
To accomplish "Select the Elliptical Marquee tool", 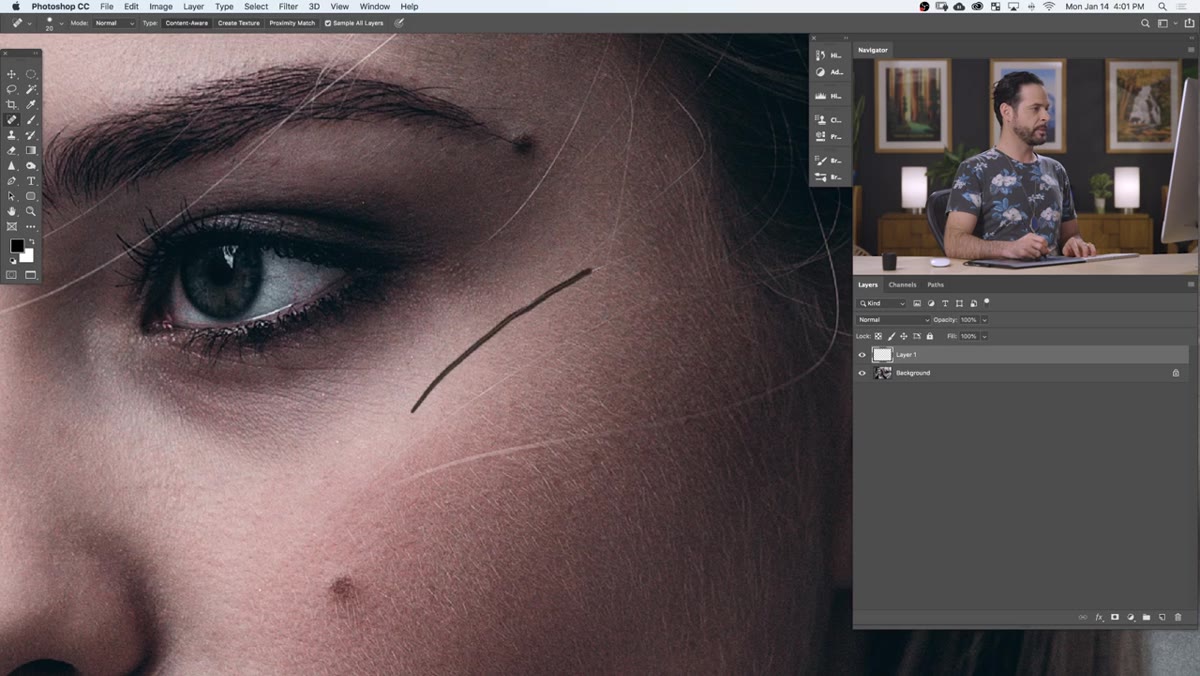I will pyautogui.click(x=31, y=74).
